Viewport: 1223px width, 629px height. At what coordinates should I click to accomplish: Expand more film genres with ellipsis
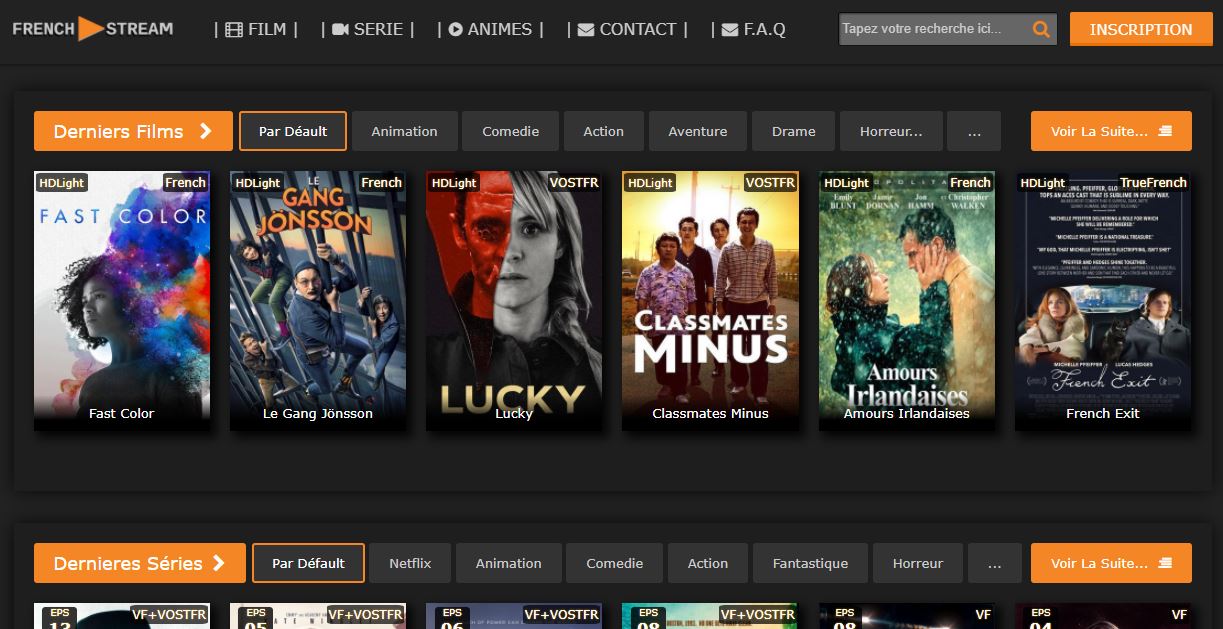pos(974,131)
